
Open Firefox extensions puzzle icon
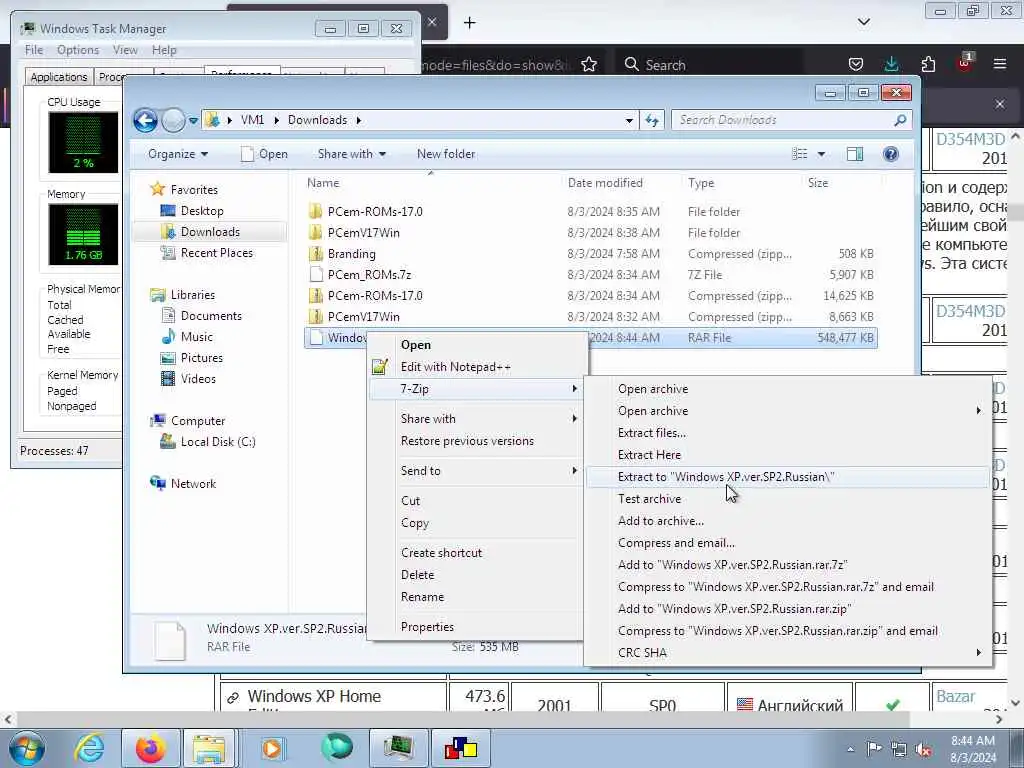tap(928, 64)
